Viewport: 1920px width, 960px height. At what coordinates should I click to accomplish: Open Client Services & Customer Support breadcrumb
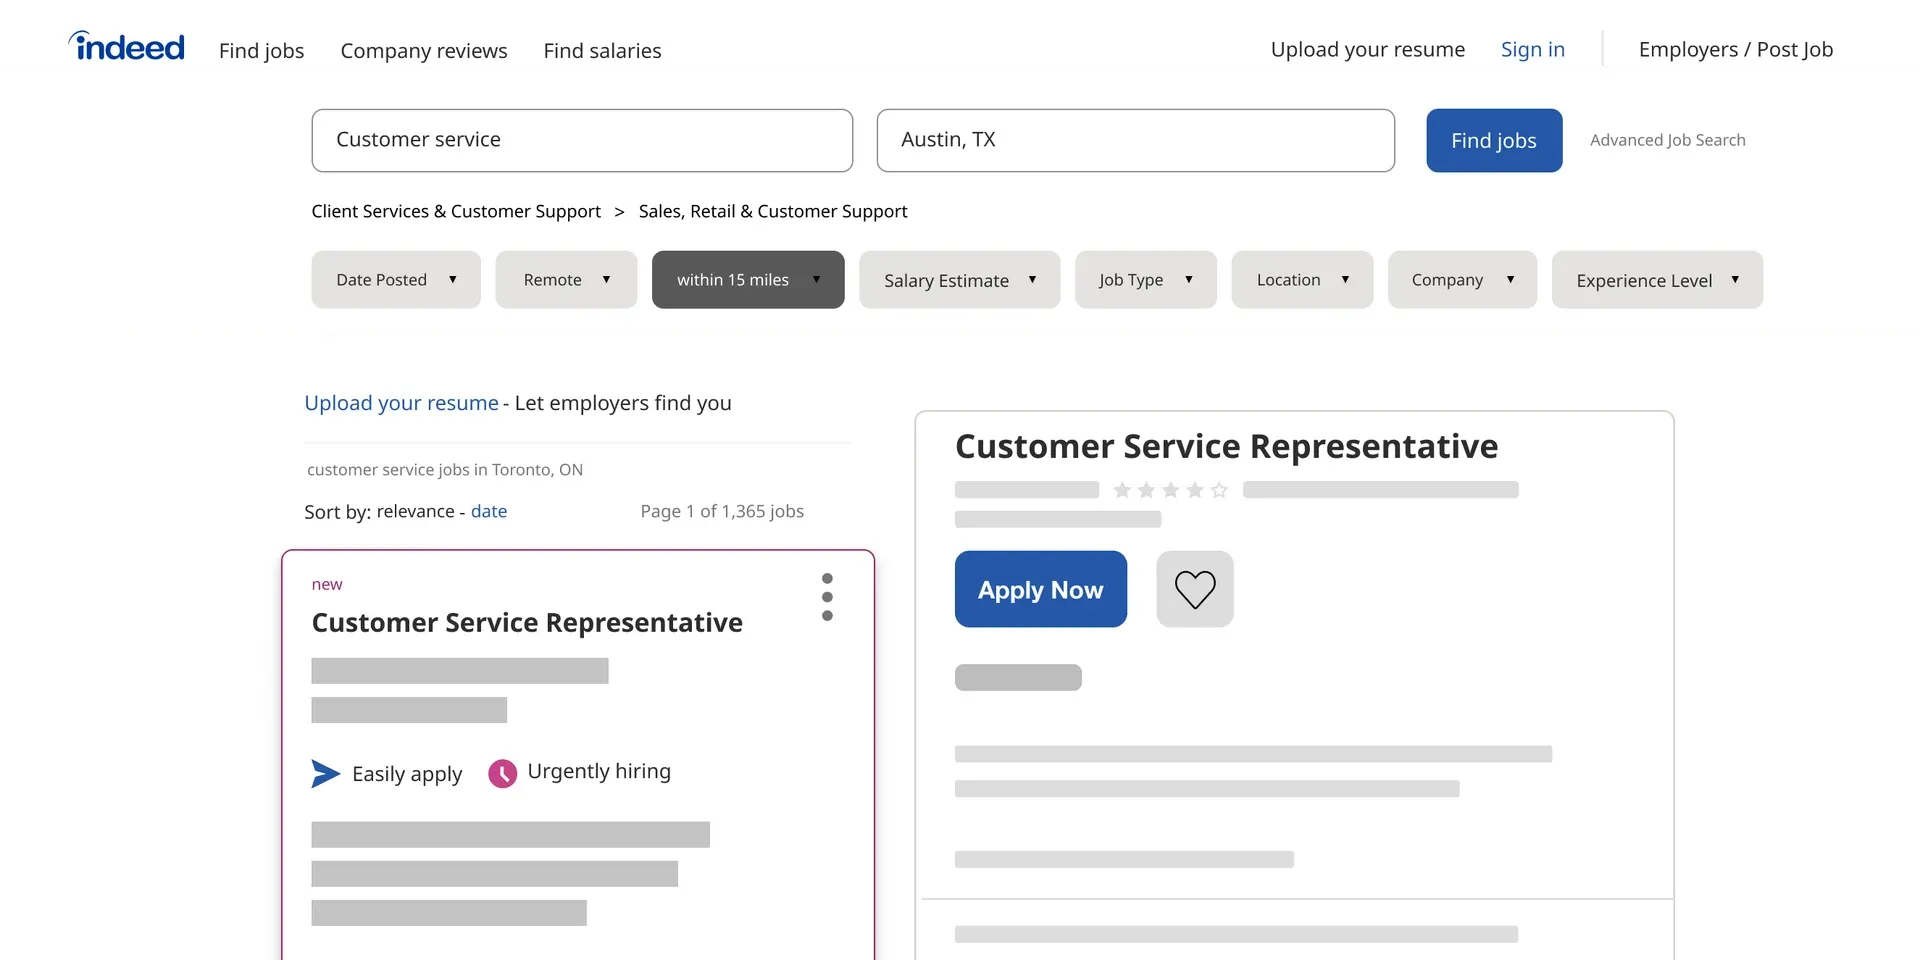[x=456, y=211]
